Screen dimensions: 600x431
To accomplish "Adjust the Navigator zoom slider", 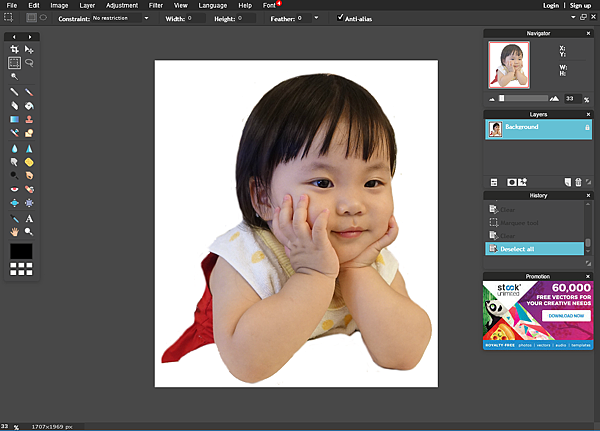I will 502,98.
